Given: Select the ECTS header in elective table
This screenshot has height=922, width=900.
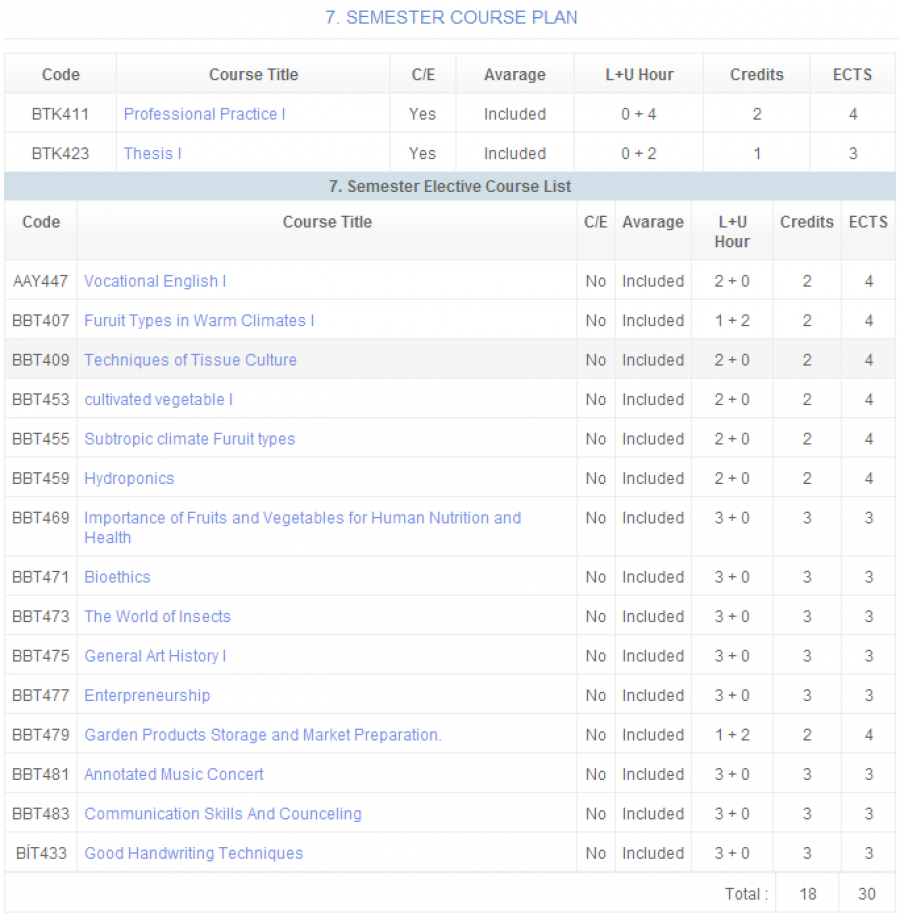Looking at the screenshot, I should point(868,222).
